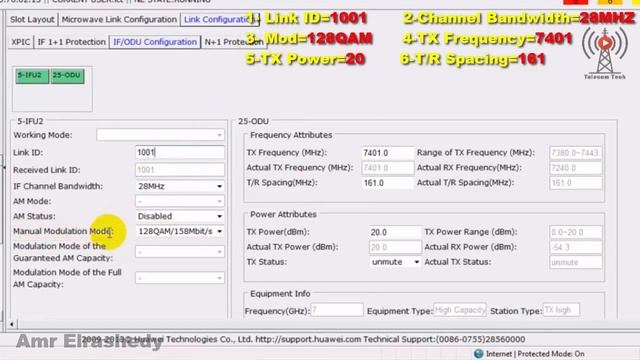Image resolution: width=640 pixels, height=360 pixels.
Task: Click the Range of TX Frequency field
Action: pyautogui.click(x=576, y=153)
